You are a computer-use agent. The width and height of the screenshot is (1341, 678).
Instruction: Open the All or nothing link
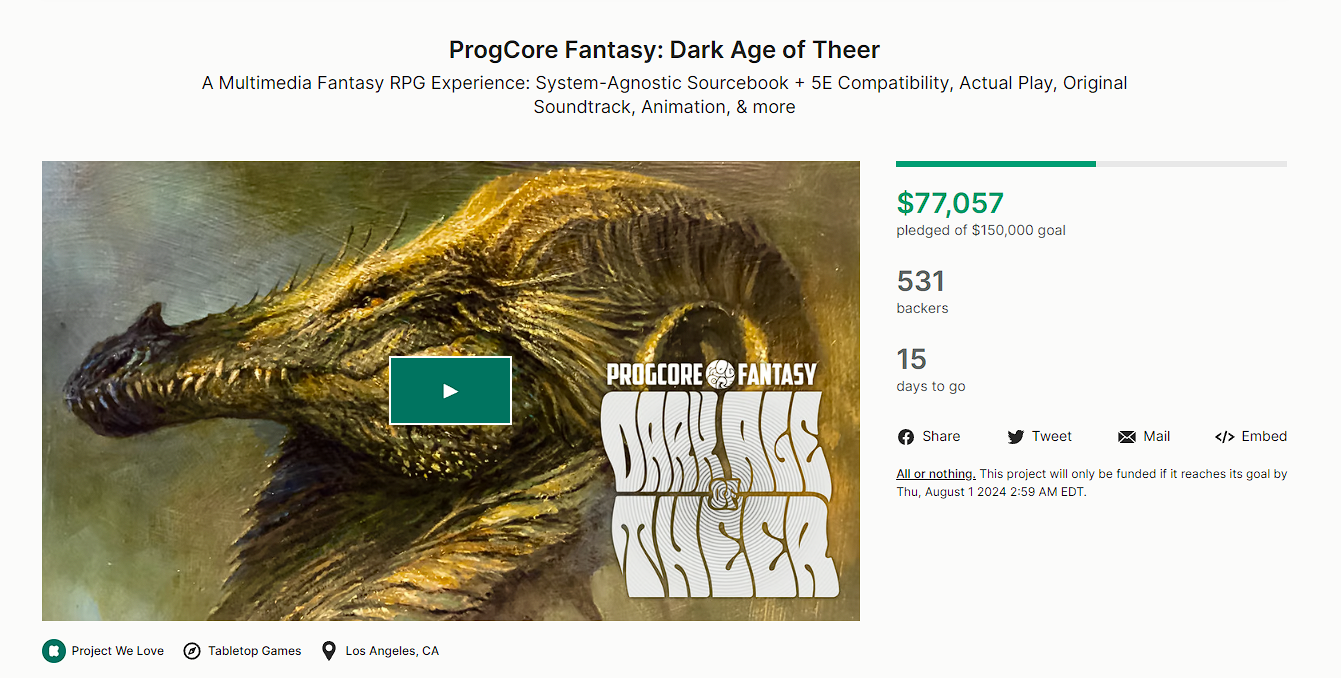click(x=936, y=474)
